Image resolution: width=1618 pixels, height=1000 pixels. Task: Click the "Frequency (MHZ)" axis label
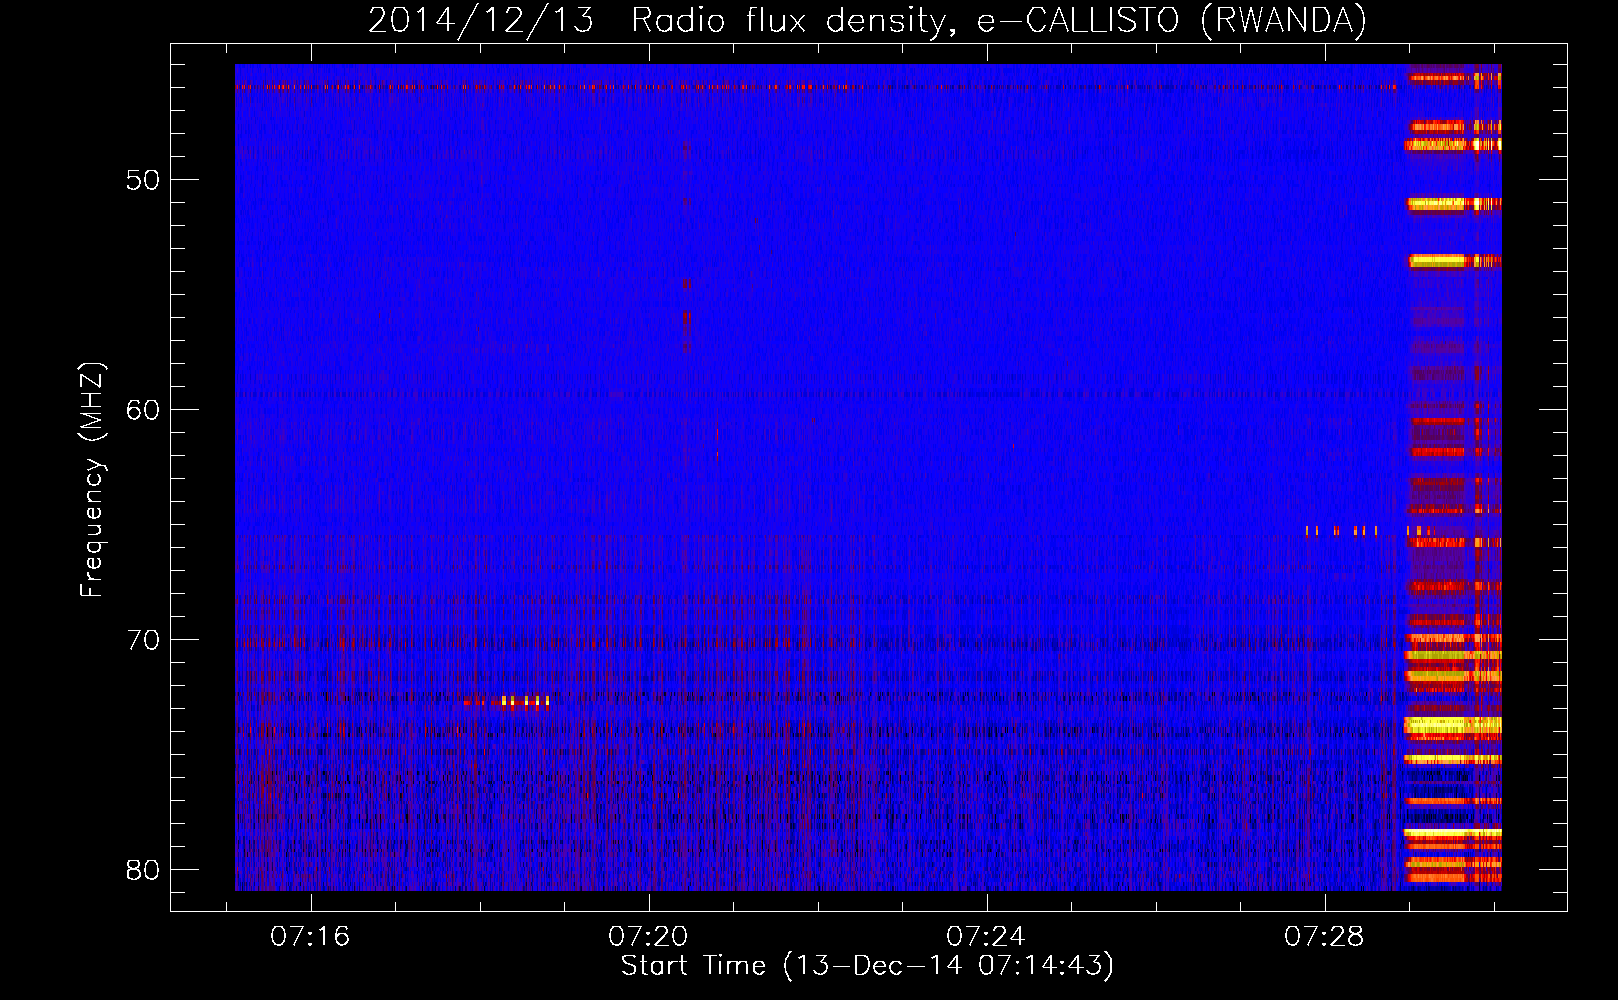coord(92,479)
